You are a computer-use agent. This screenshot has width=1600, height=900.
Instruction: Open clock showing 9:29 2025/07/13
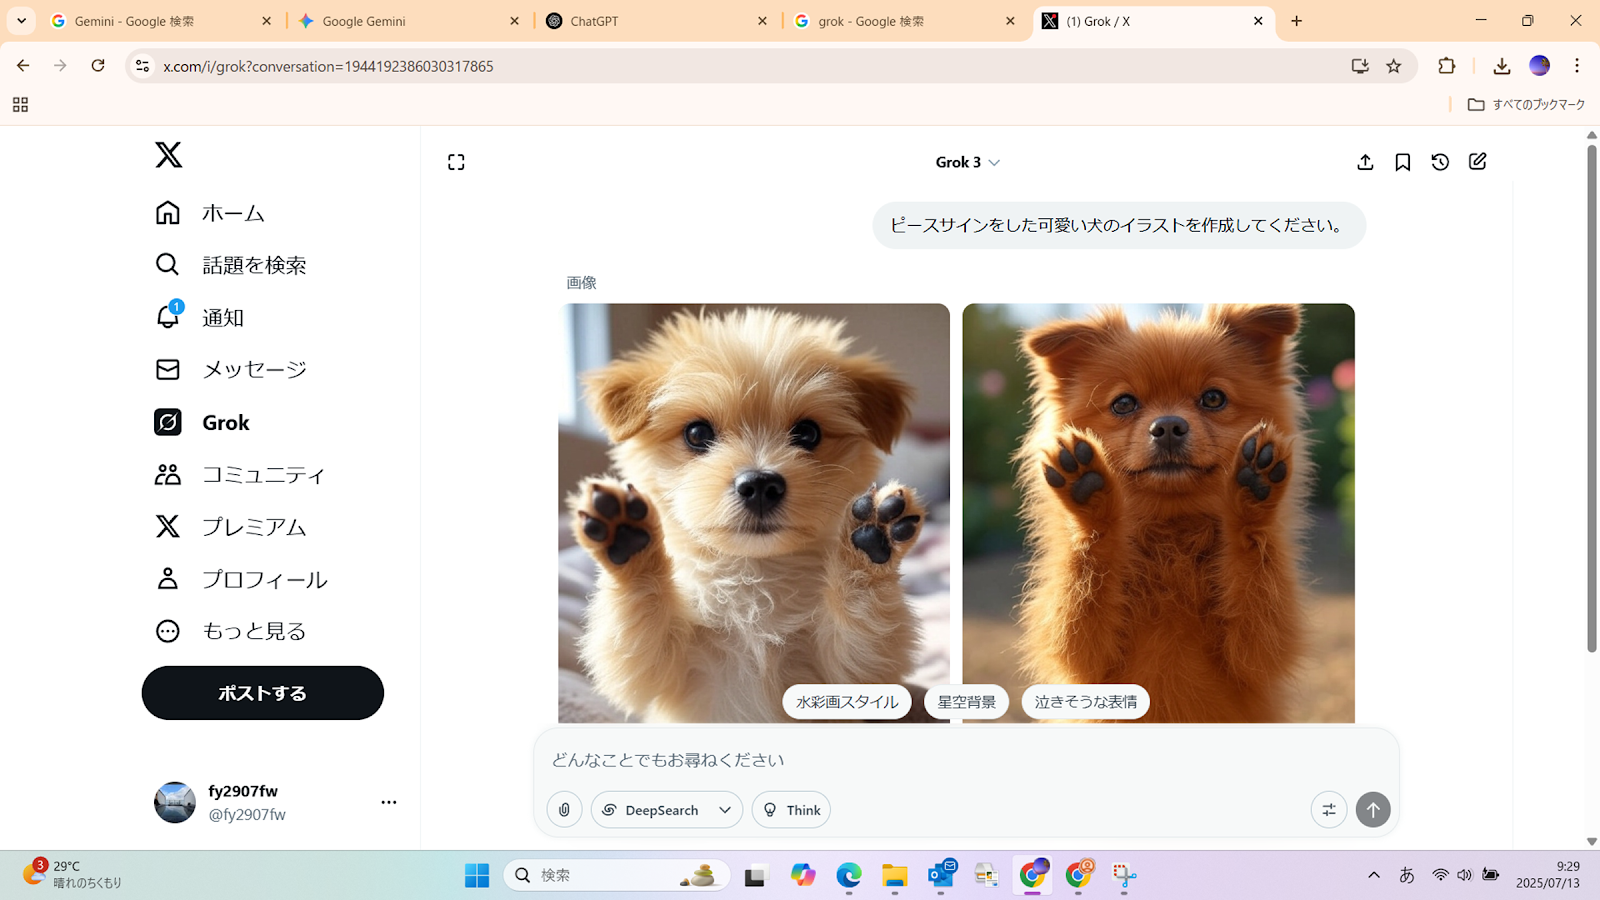[x=1548, y=875]
